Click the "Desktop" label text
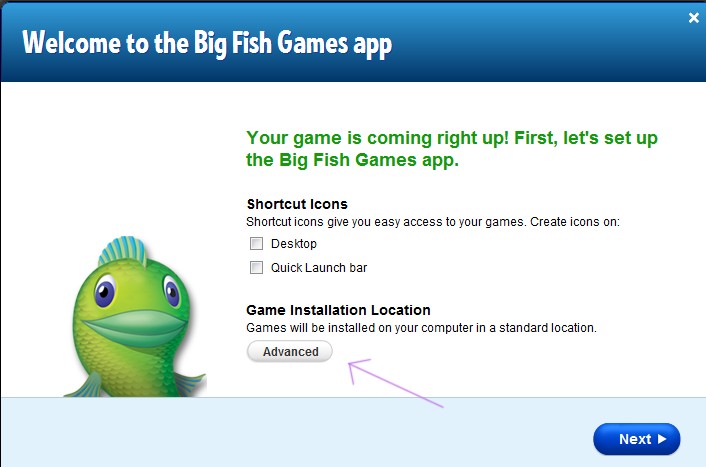Viewport: 706px width, 467px height. tap(294, 244)
